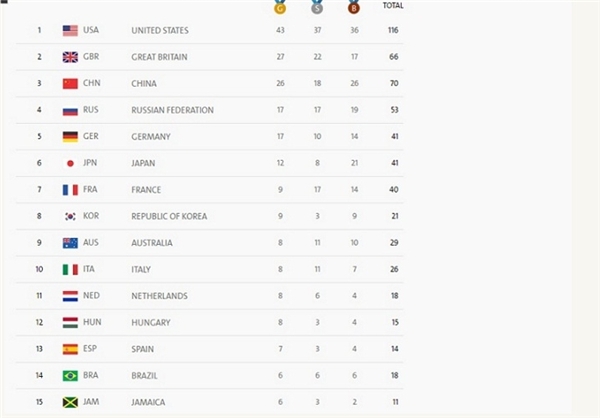Click the Australia flag icon
Viewport: 600px width, 418px height.
pos(70,243)
